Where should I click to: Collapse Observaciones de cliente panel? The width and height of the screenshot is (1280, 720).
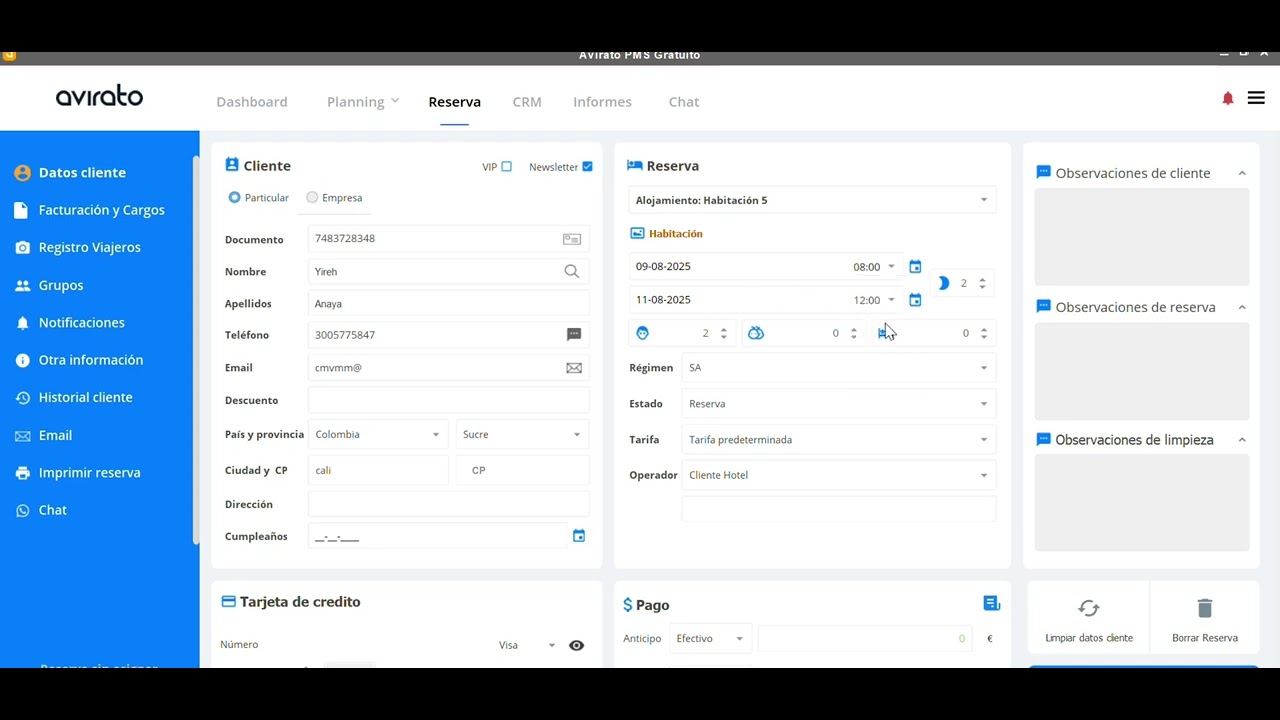click(1242, 173)
